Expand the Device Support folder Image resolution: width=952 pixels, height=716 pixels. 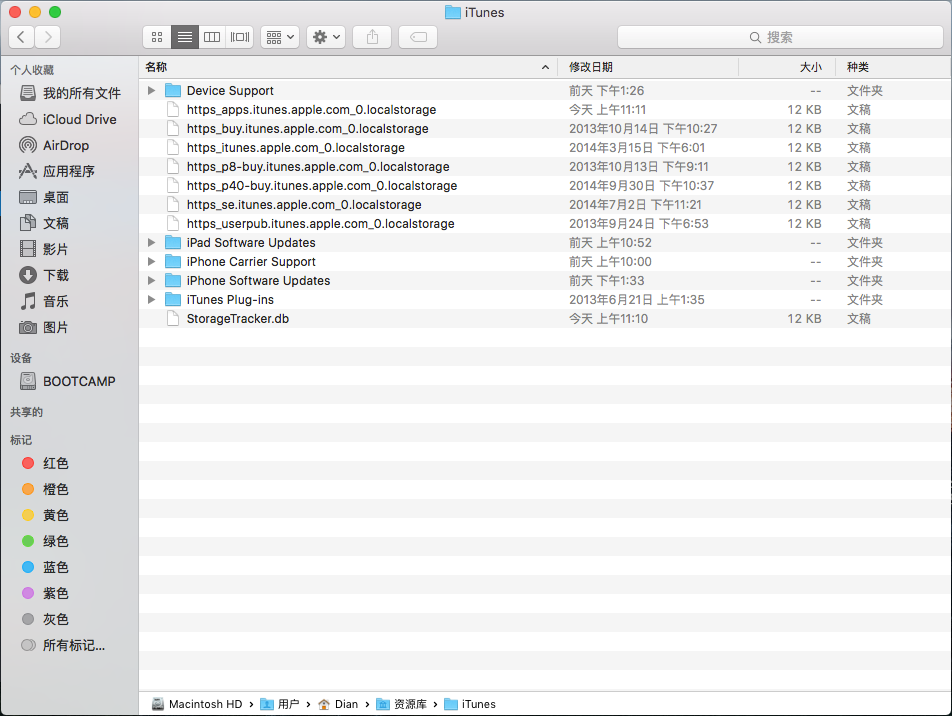(x=151, y=91)
